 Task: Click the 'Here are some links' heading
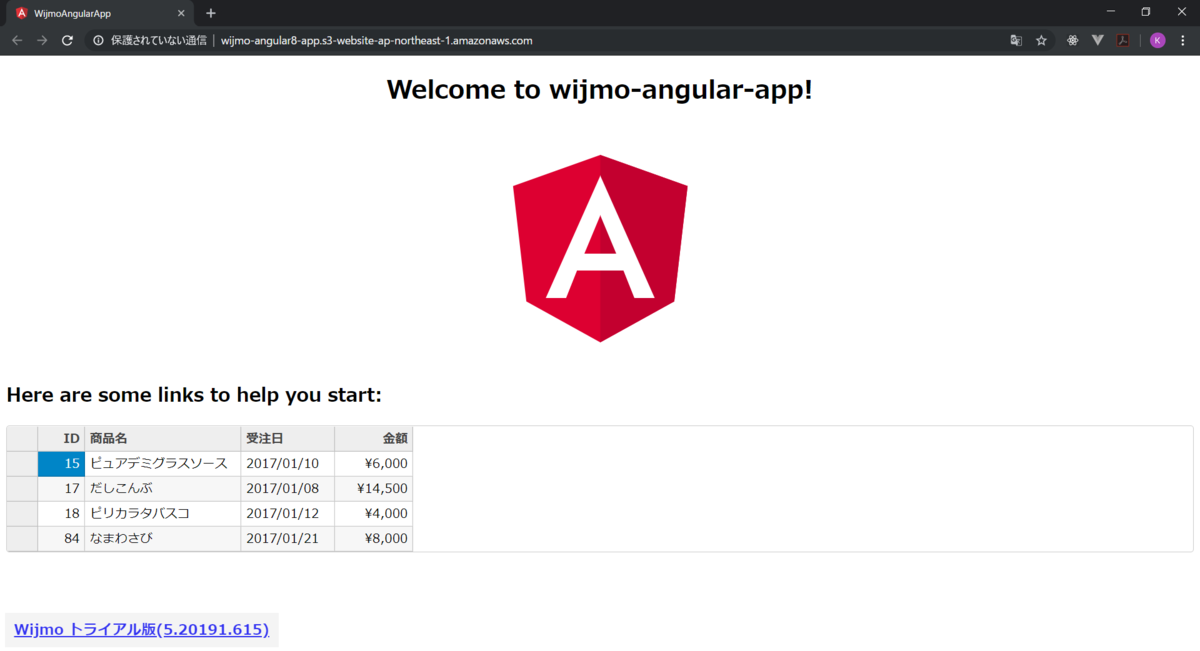(194, 395)
